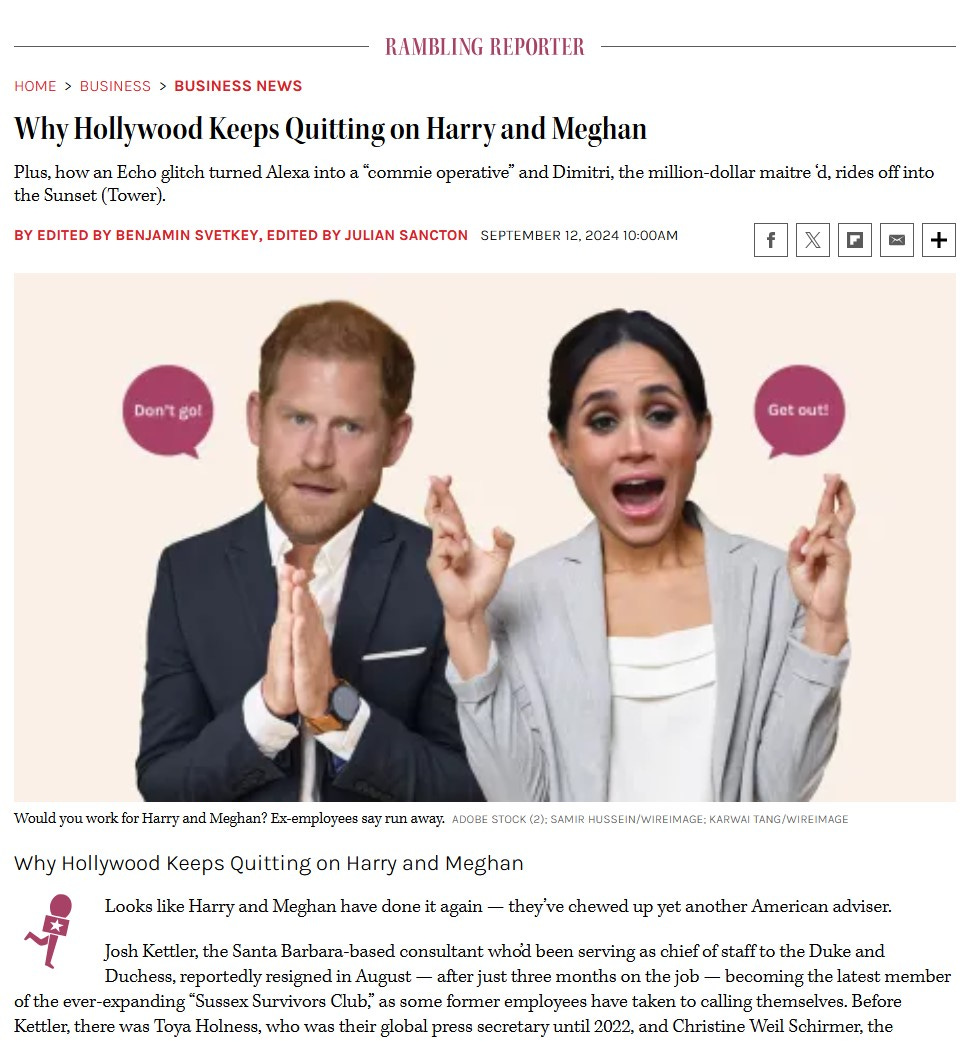Click the article subtitle about Echo glitch
Screen dimensions: 970x1042
[474, 183]
